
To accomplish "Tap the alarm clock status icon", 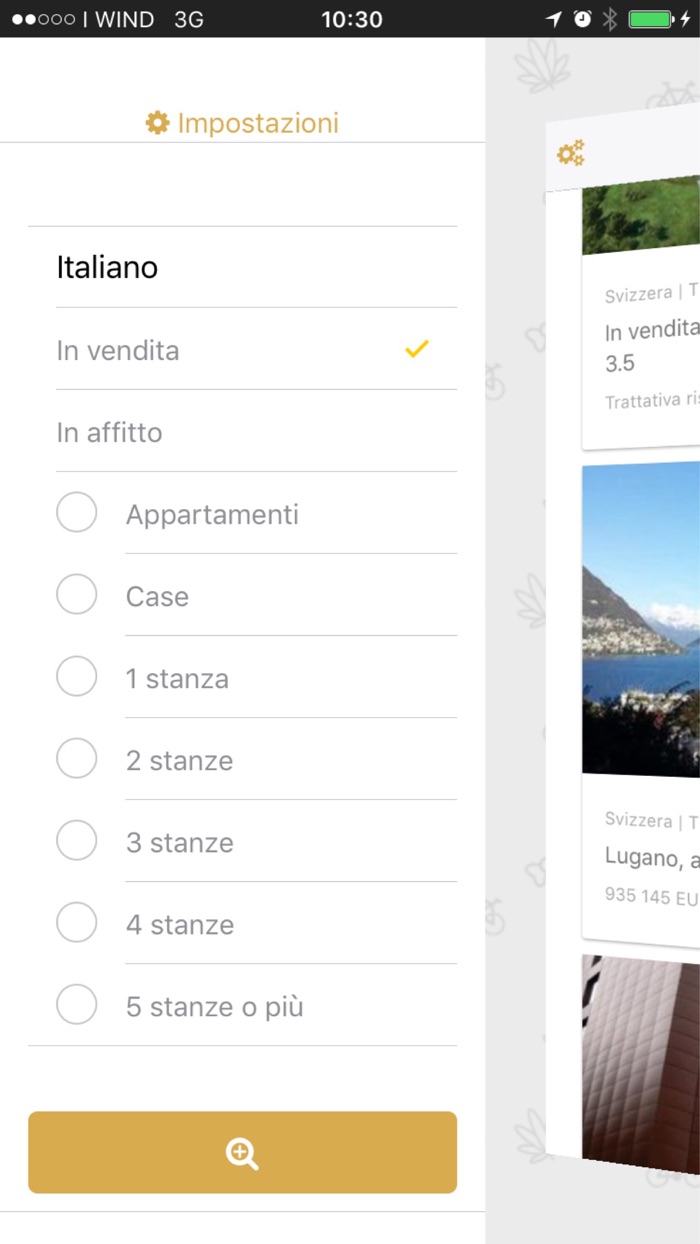I will point(582,19).
